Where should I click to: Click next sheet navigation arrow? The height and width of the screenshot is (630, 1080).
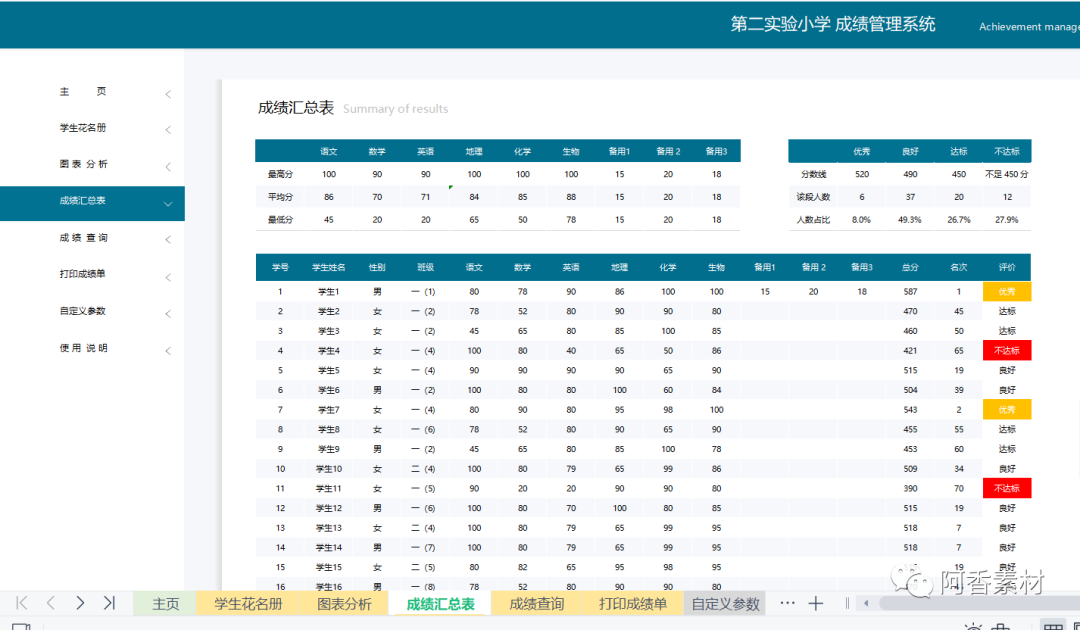(x=80, y=603)
